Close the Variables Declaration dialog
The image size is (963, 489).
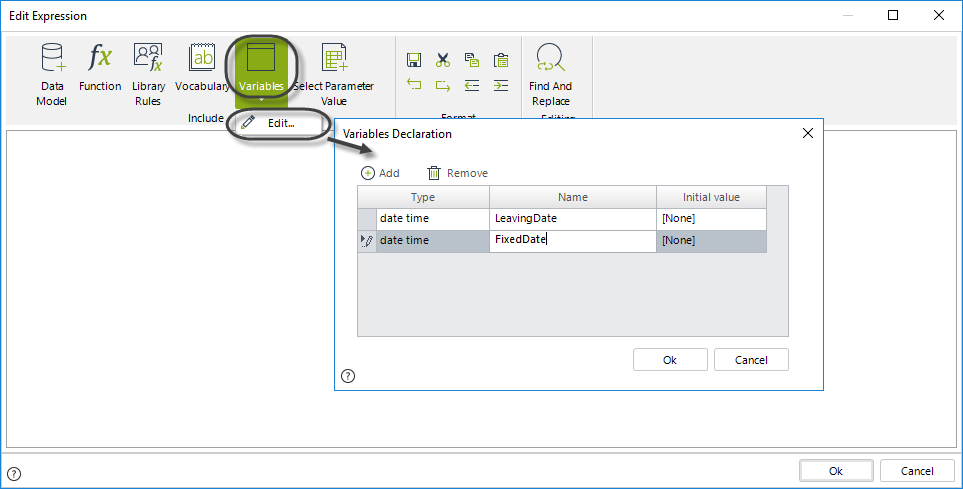click(x=808, y=133)
